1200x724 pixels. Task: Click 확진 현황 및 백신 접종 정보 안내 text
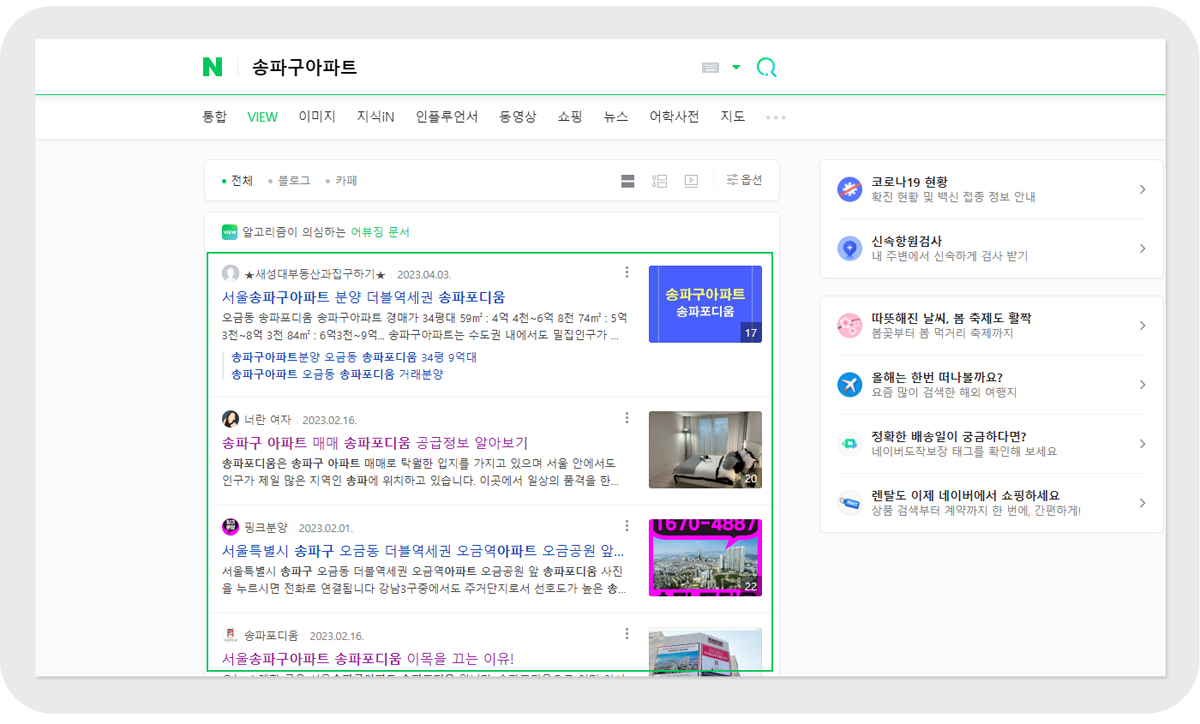(x=953, y=198)
